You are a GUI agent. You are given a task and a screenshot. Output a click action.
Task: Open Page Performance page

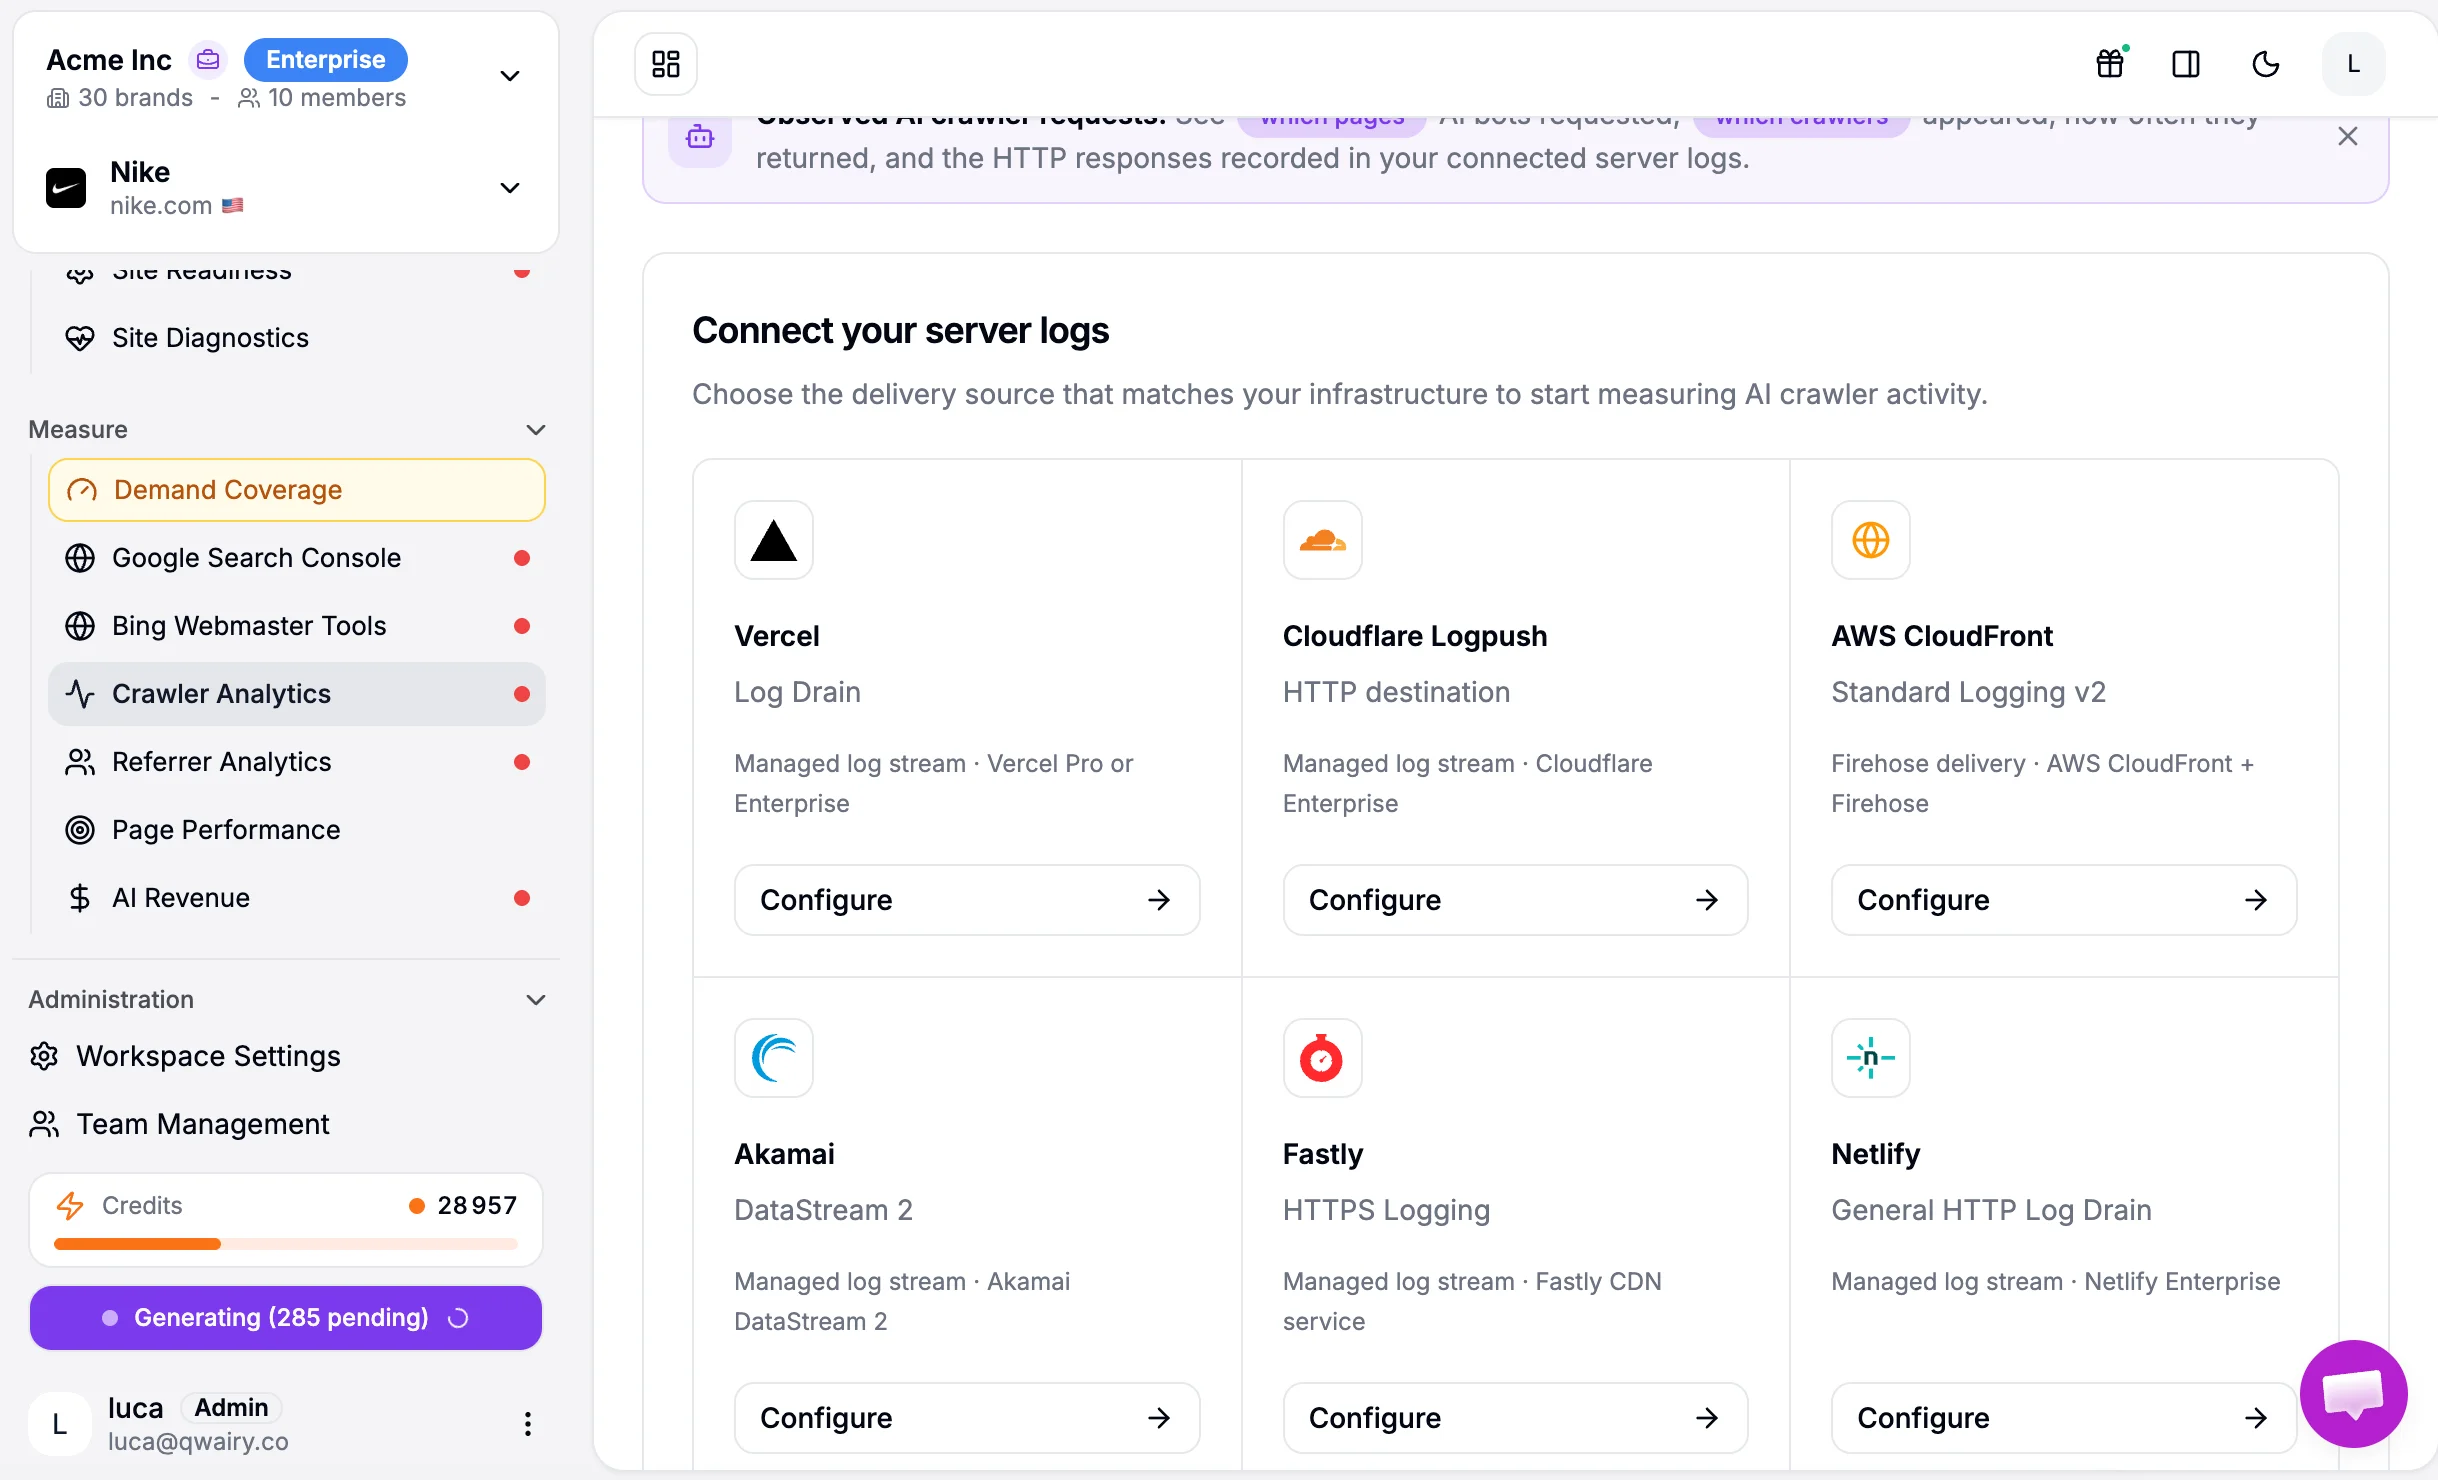tap(297, 830)
